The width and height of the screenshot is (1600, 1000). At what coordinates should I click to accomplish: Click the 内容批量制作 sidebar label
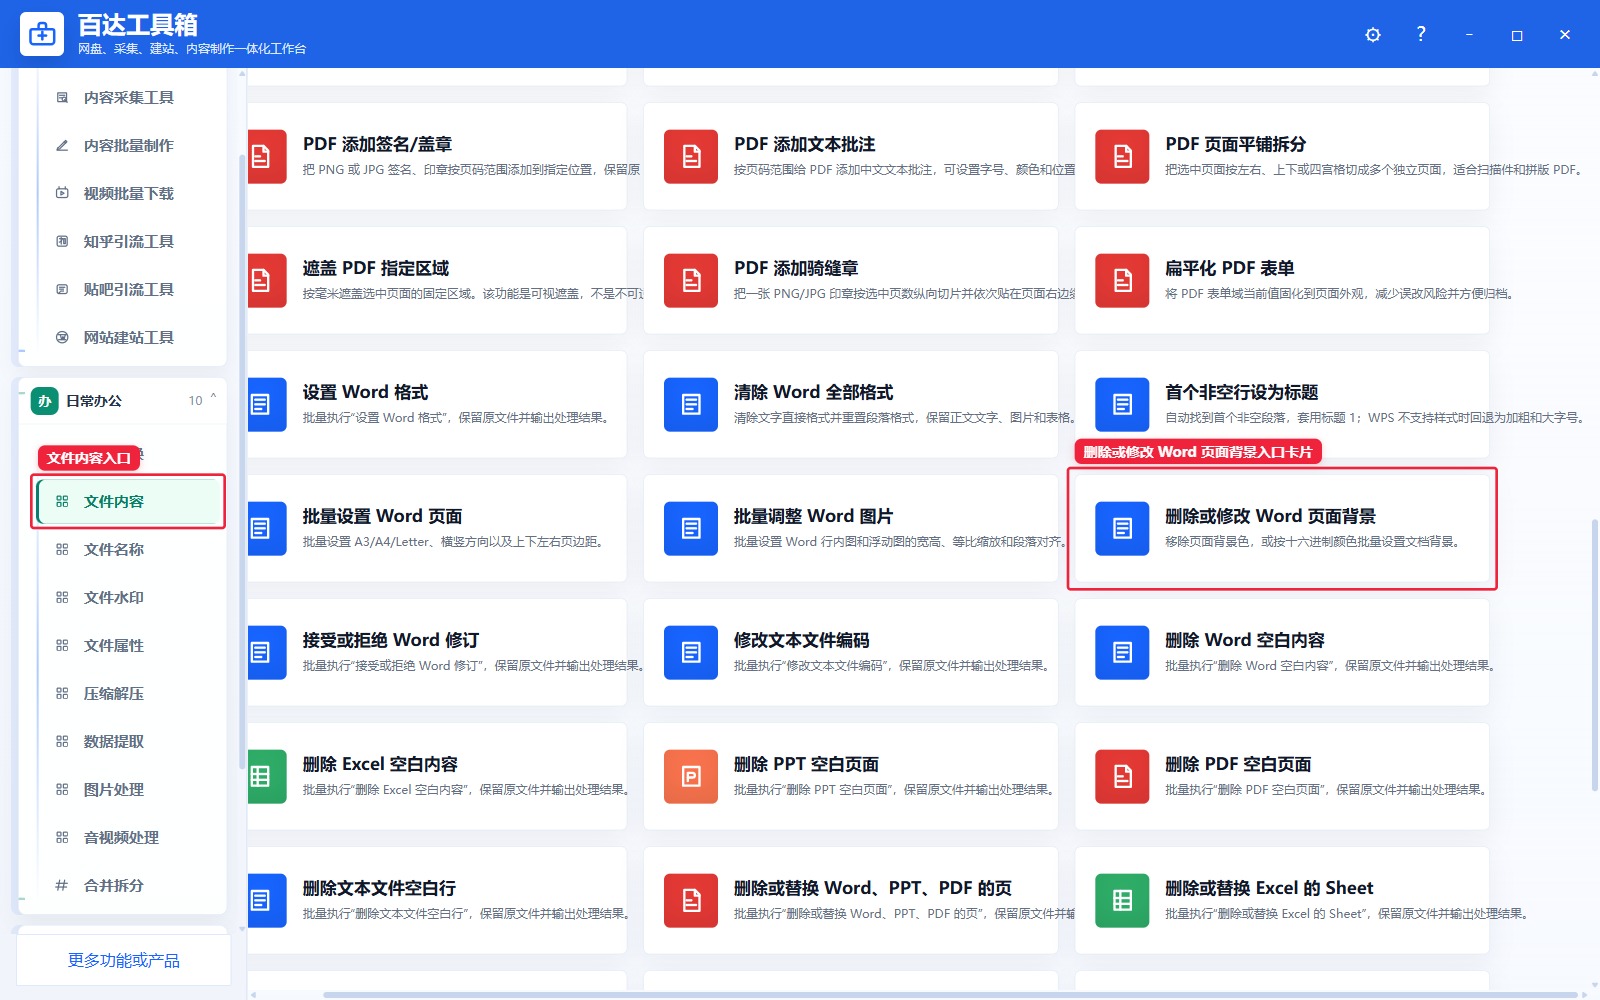(x=129, y=145)
